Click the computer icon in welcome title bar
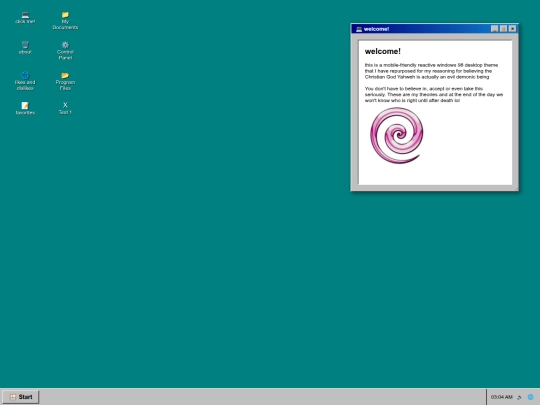 tap(359, 29)
